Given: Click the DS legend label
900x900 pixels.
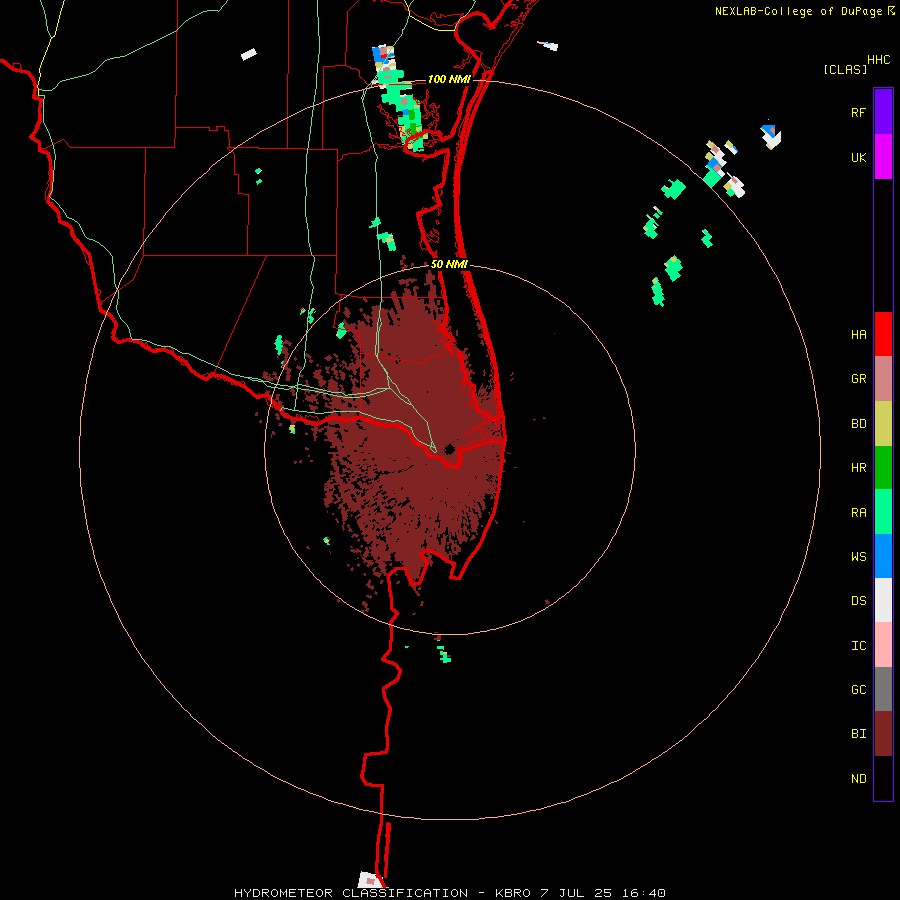Looking at the screenshot, I should pos(858,601).
